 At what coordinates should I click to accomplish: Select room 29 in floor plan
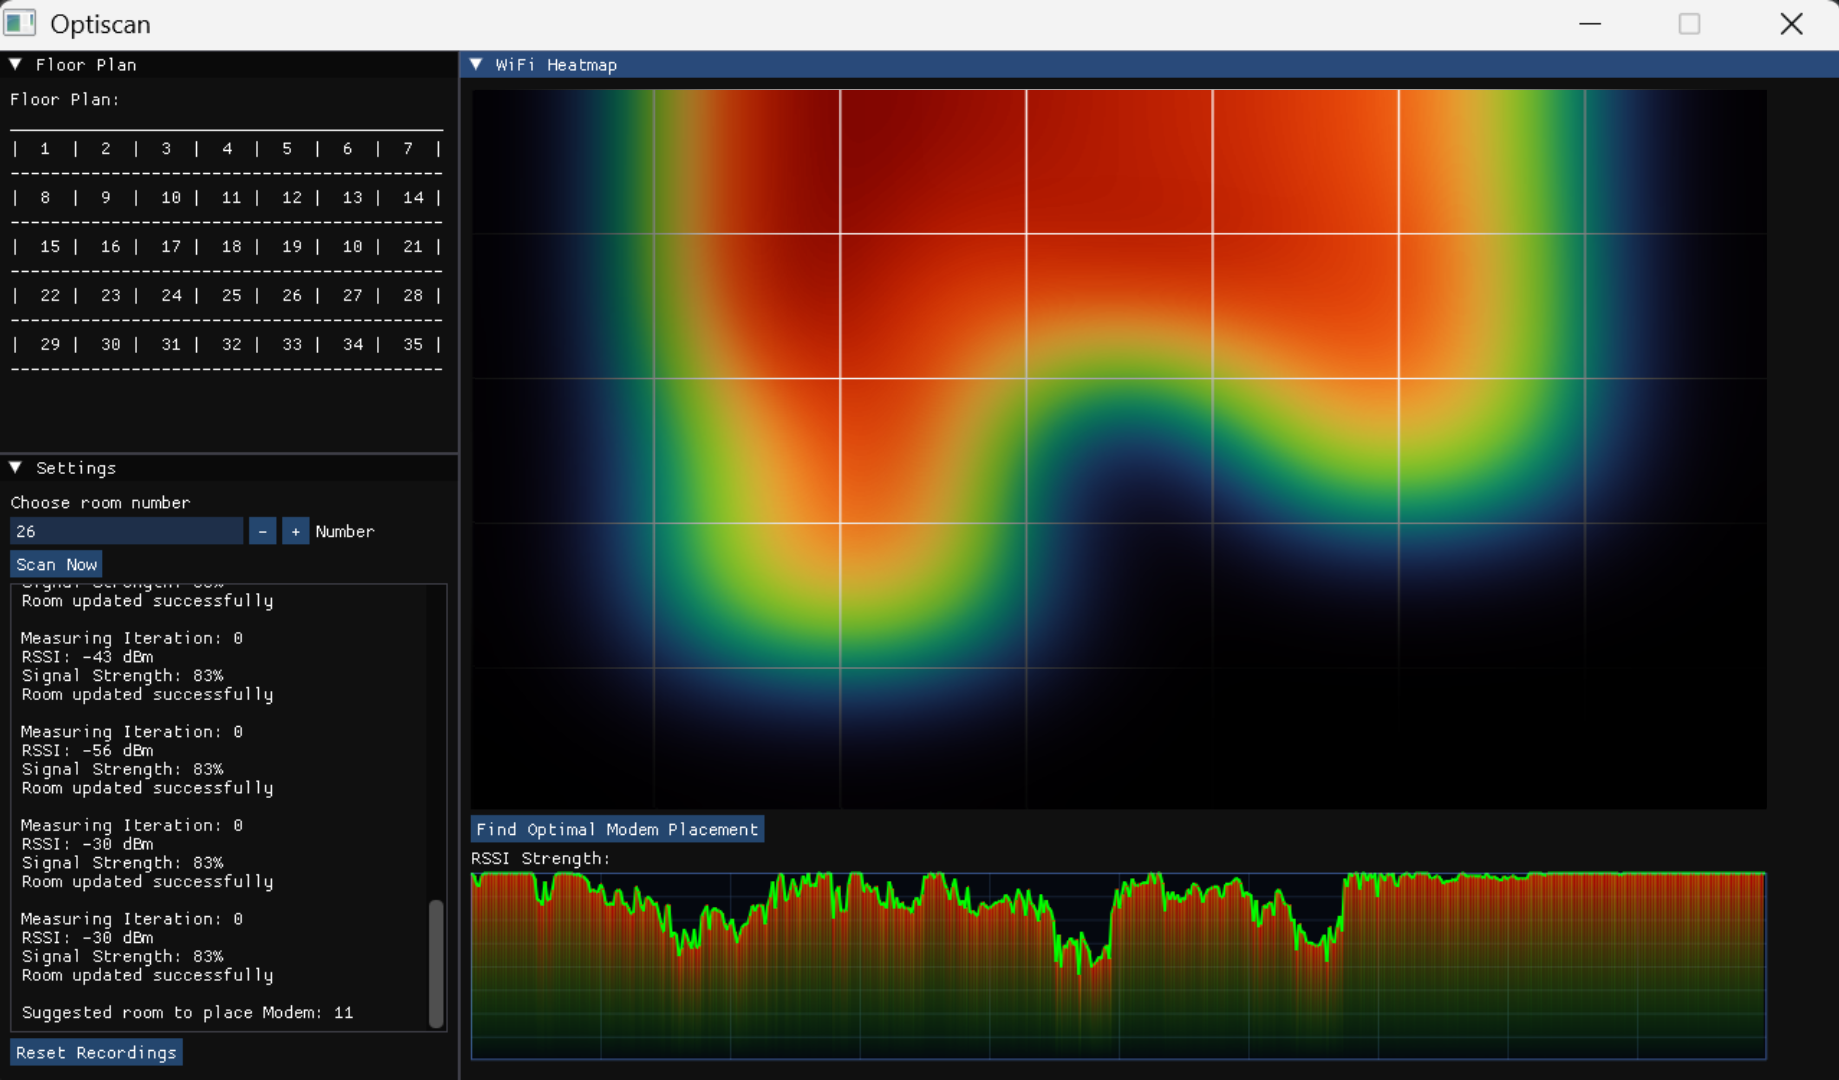point(50,344)
